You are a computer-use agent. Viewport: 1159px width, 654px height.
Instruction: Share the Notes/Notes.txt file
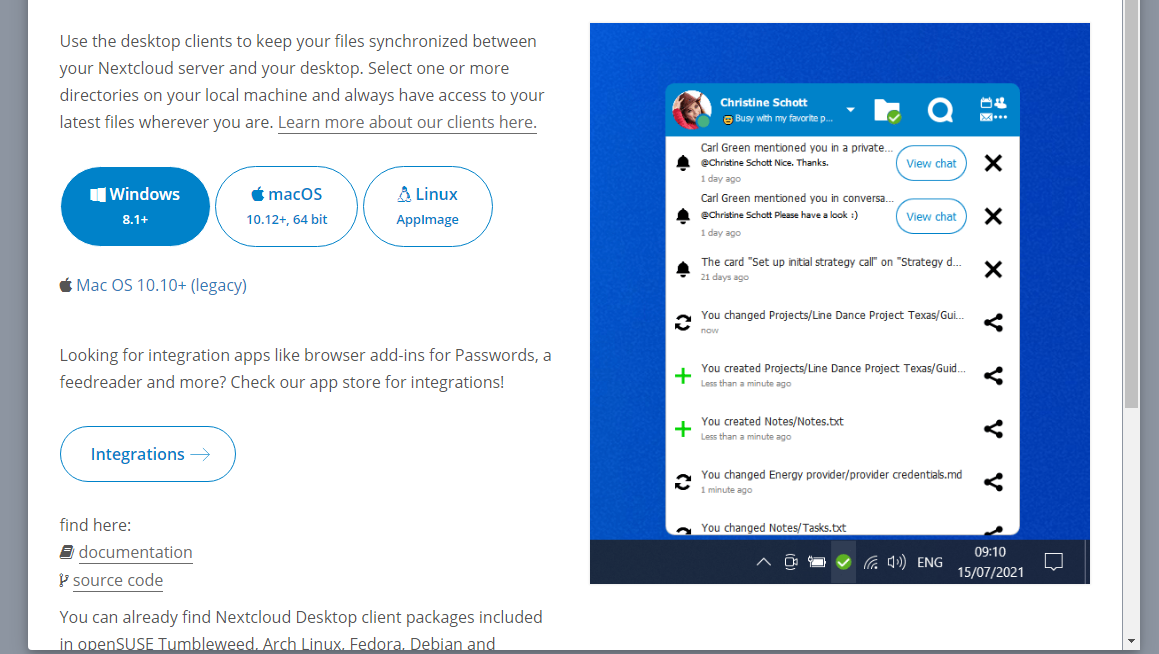[x=993, y=429]
